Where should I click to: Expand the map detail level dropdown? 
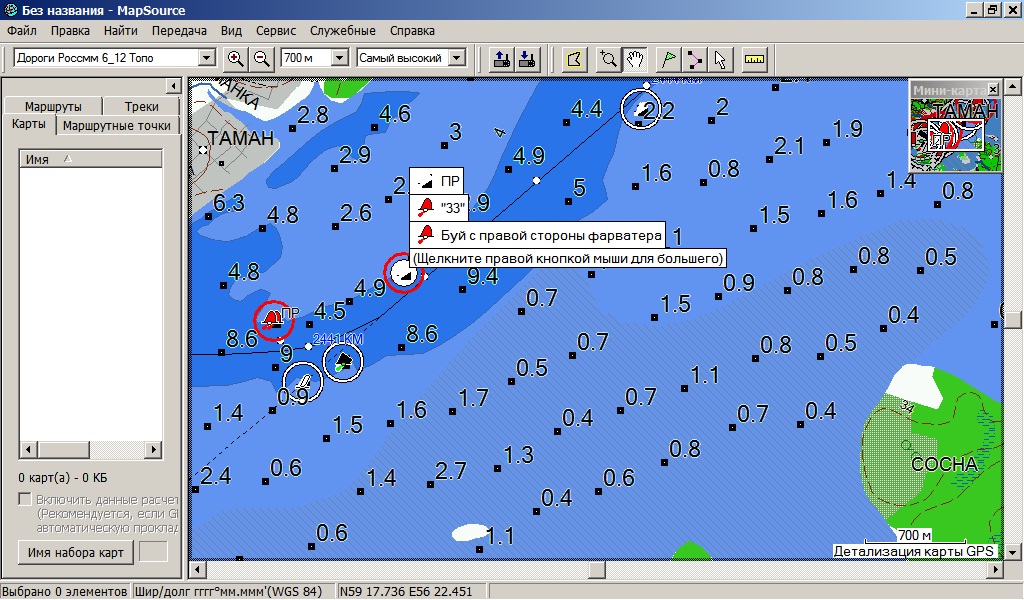coord(458,59)
